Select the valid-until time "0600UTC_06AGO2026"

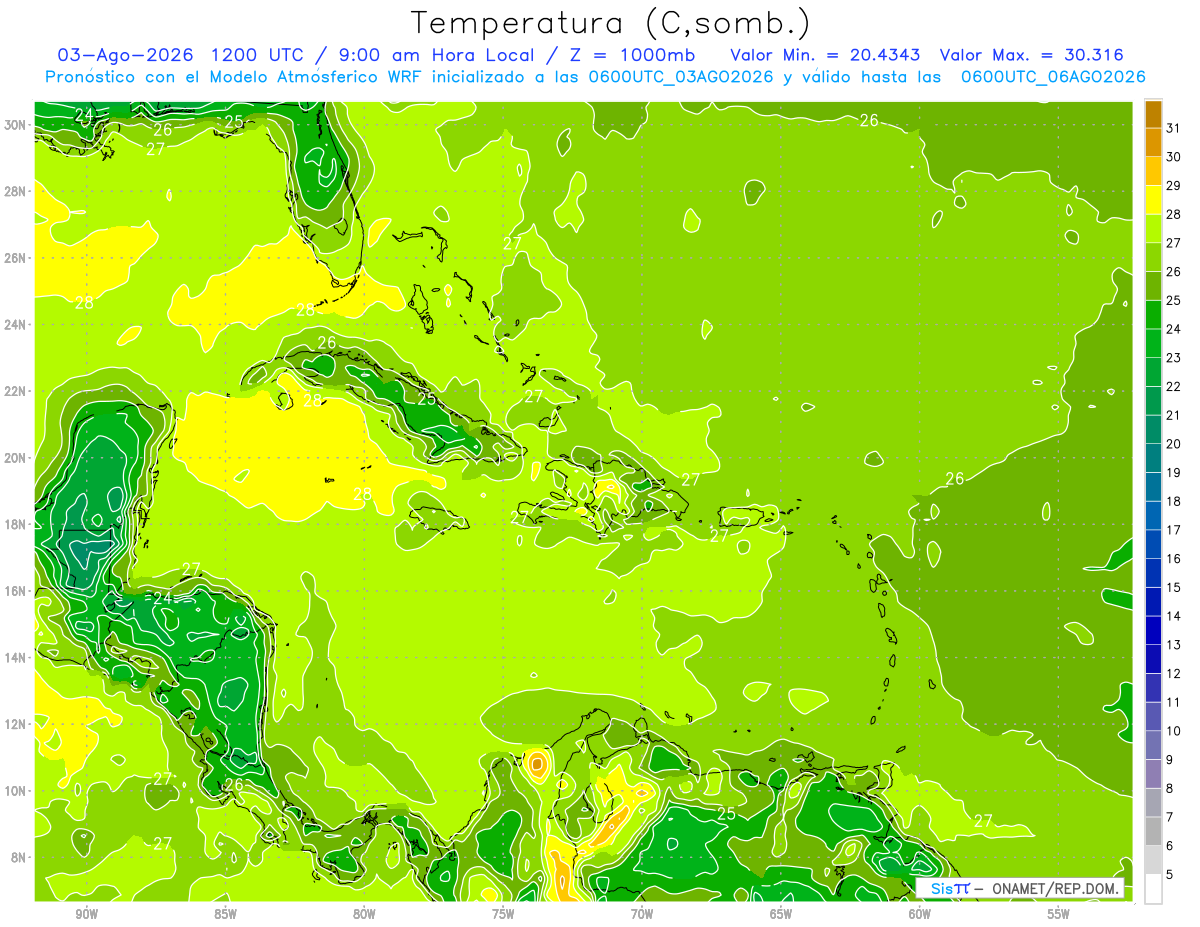[x=1053, y=77]
